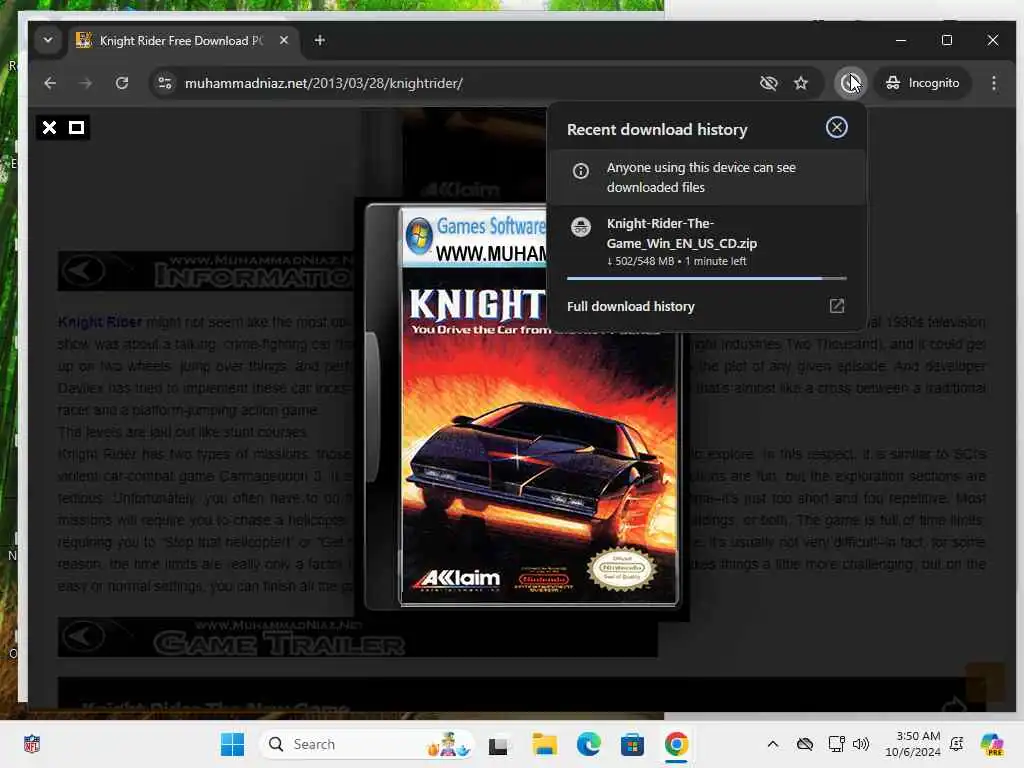This screenshot has height=768, width=1024.
Task: Click the Game Trailer section header banner
Action: coord(357,637)
